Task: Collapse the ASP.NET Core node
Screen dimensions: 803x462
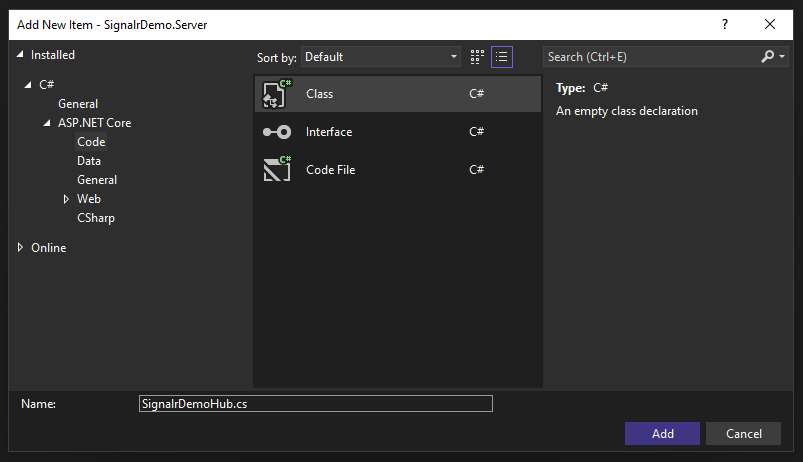Action: click(x=47, y=123)
